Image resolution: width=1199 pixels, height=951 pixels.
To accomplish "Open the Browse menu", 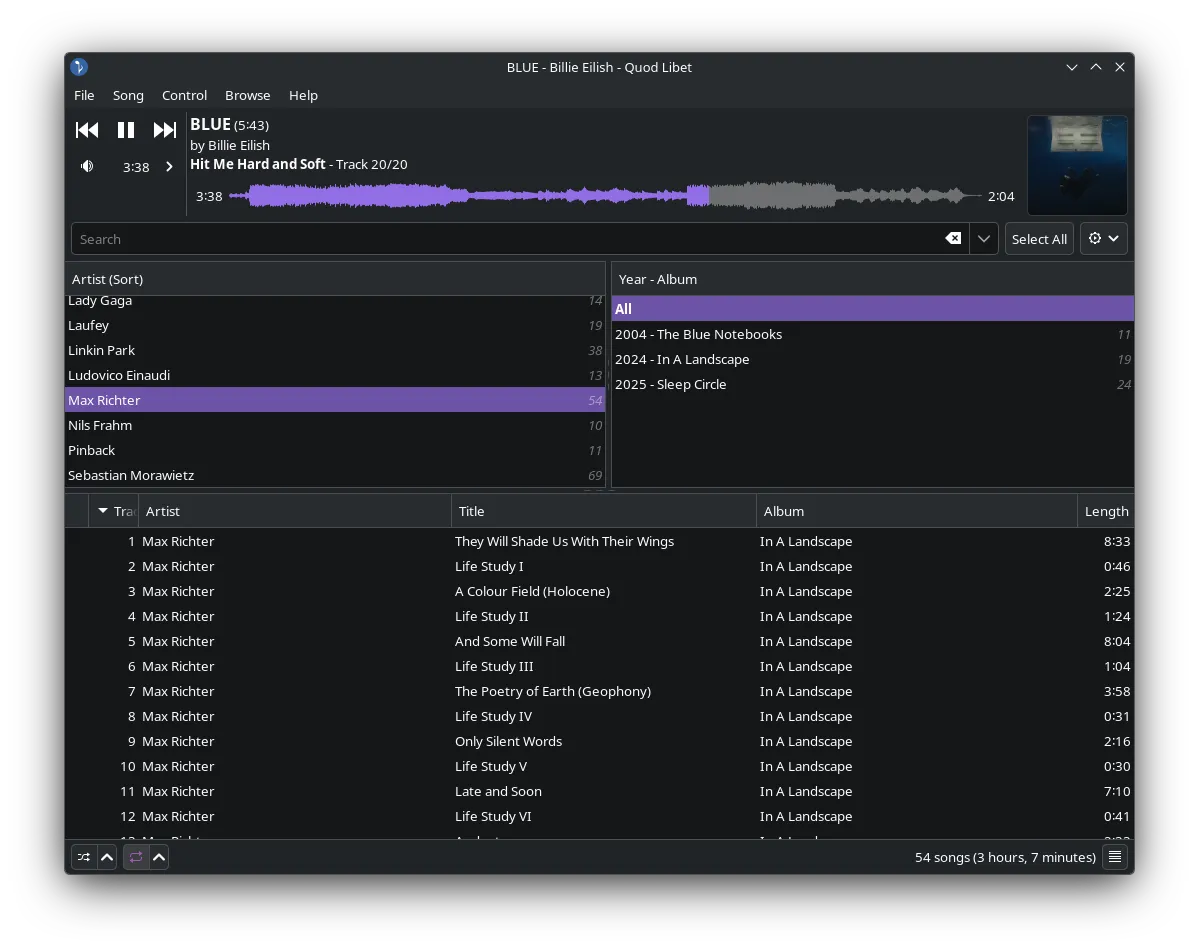I will pos(247,96).
